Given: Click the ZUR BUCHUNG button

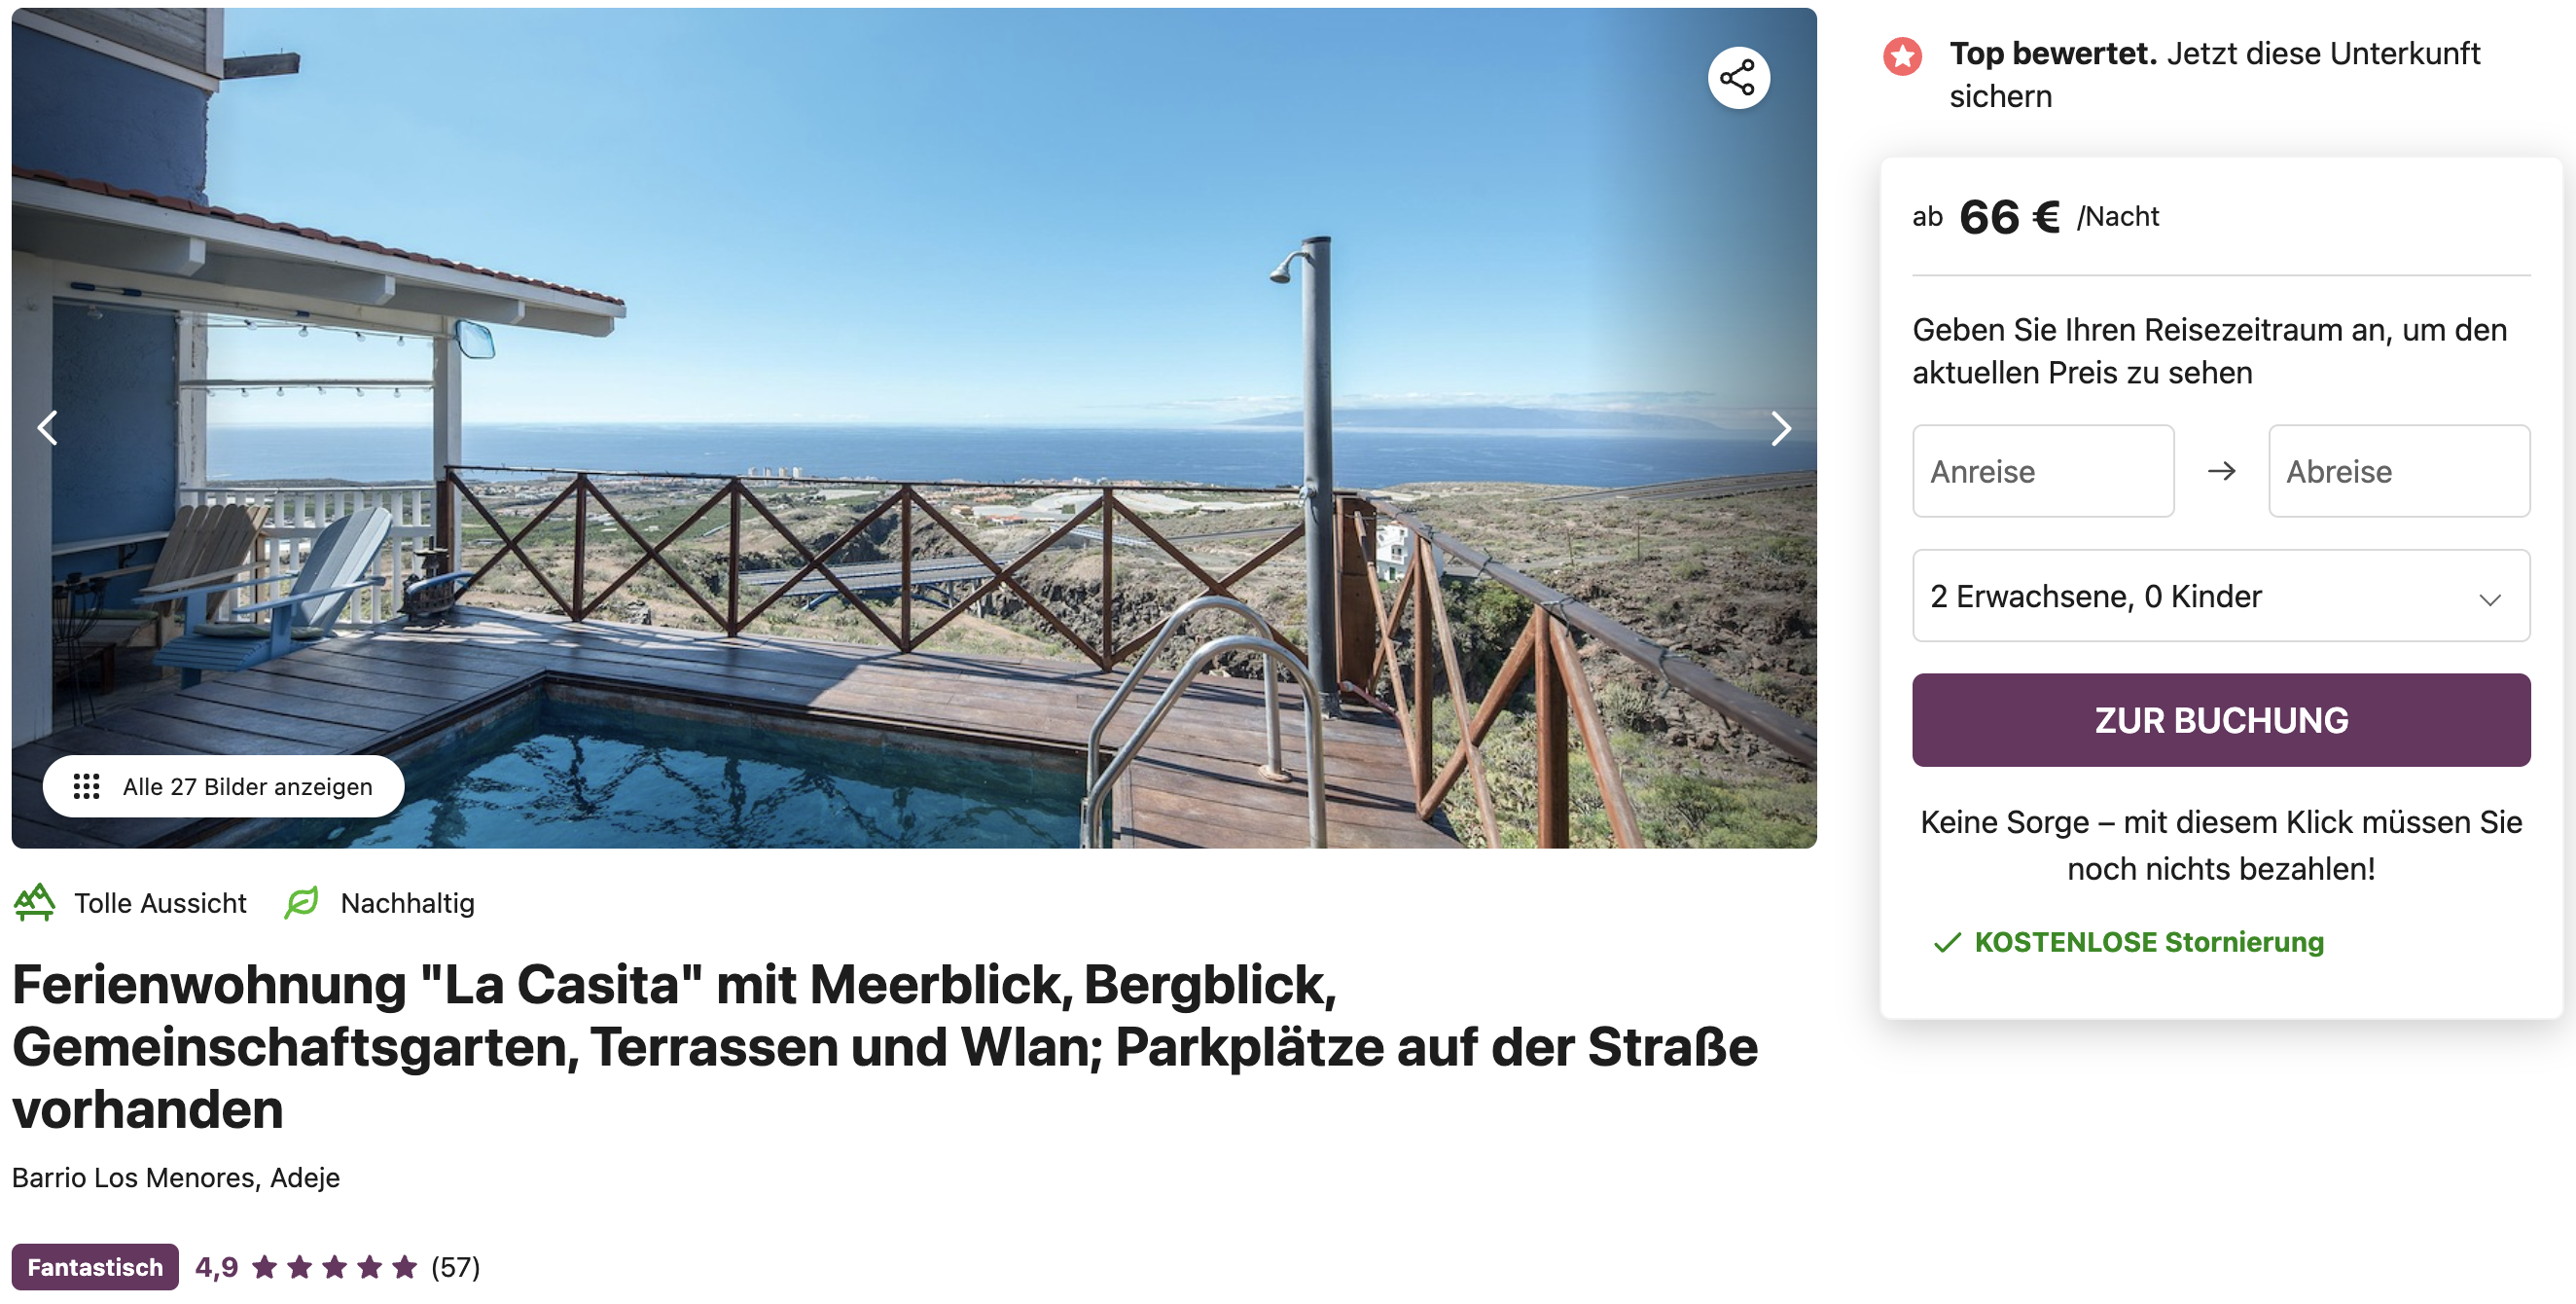Looking at the screenshot, I should (x=2221, y=720).
